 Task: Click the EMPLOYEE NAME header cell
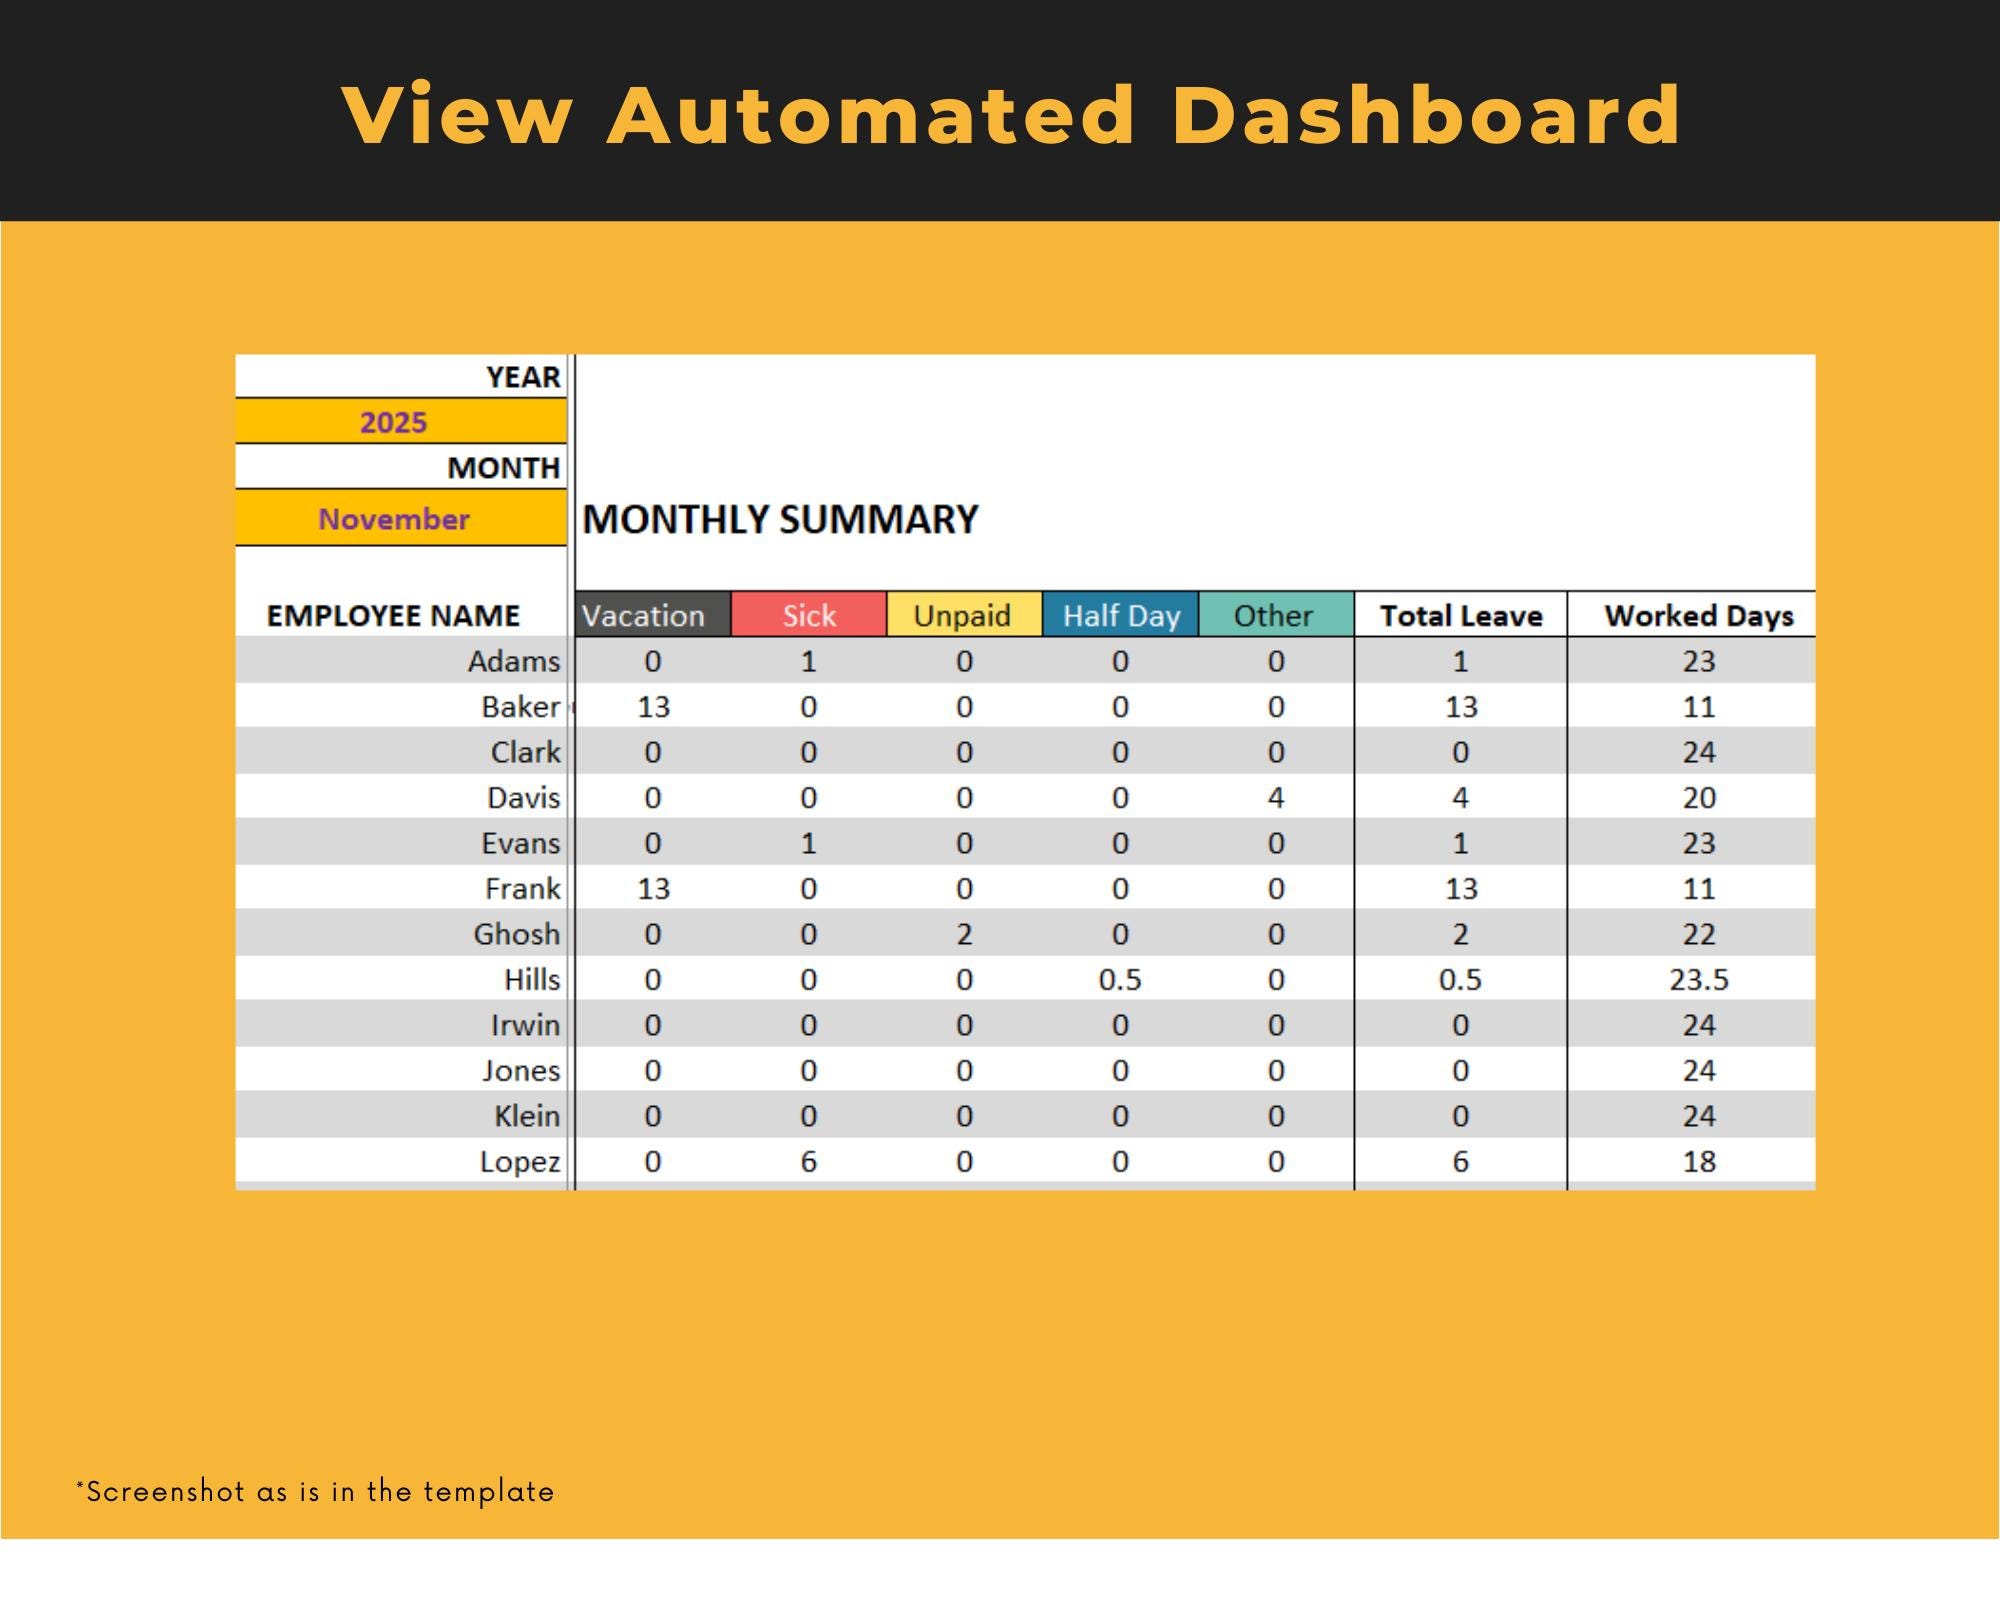400,615
